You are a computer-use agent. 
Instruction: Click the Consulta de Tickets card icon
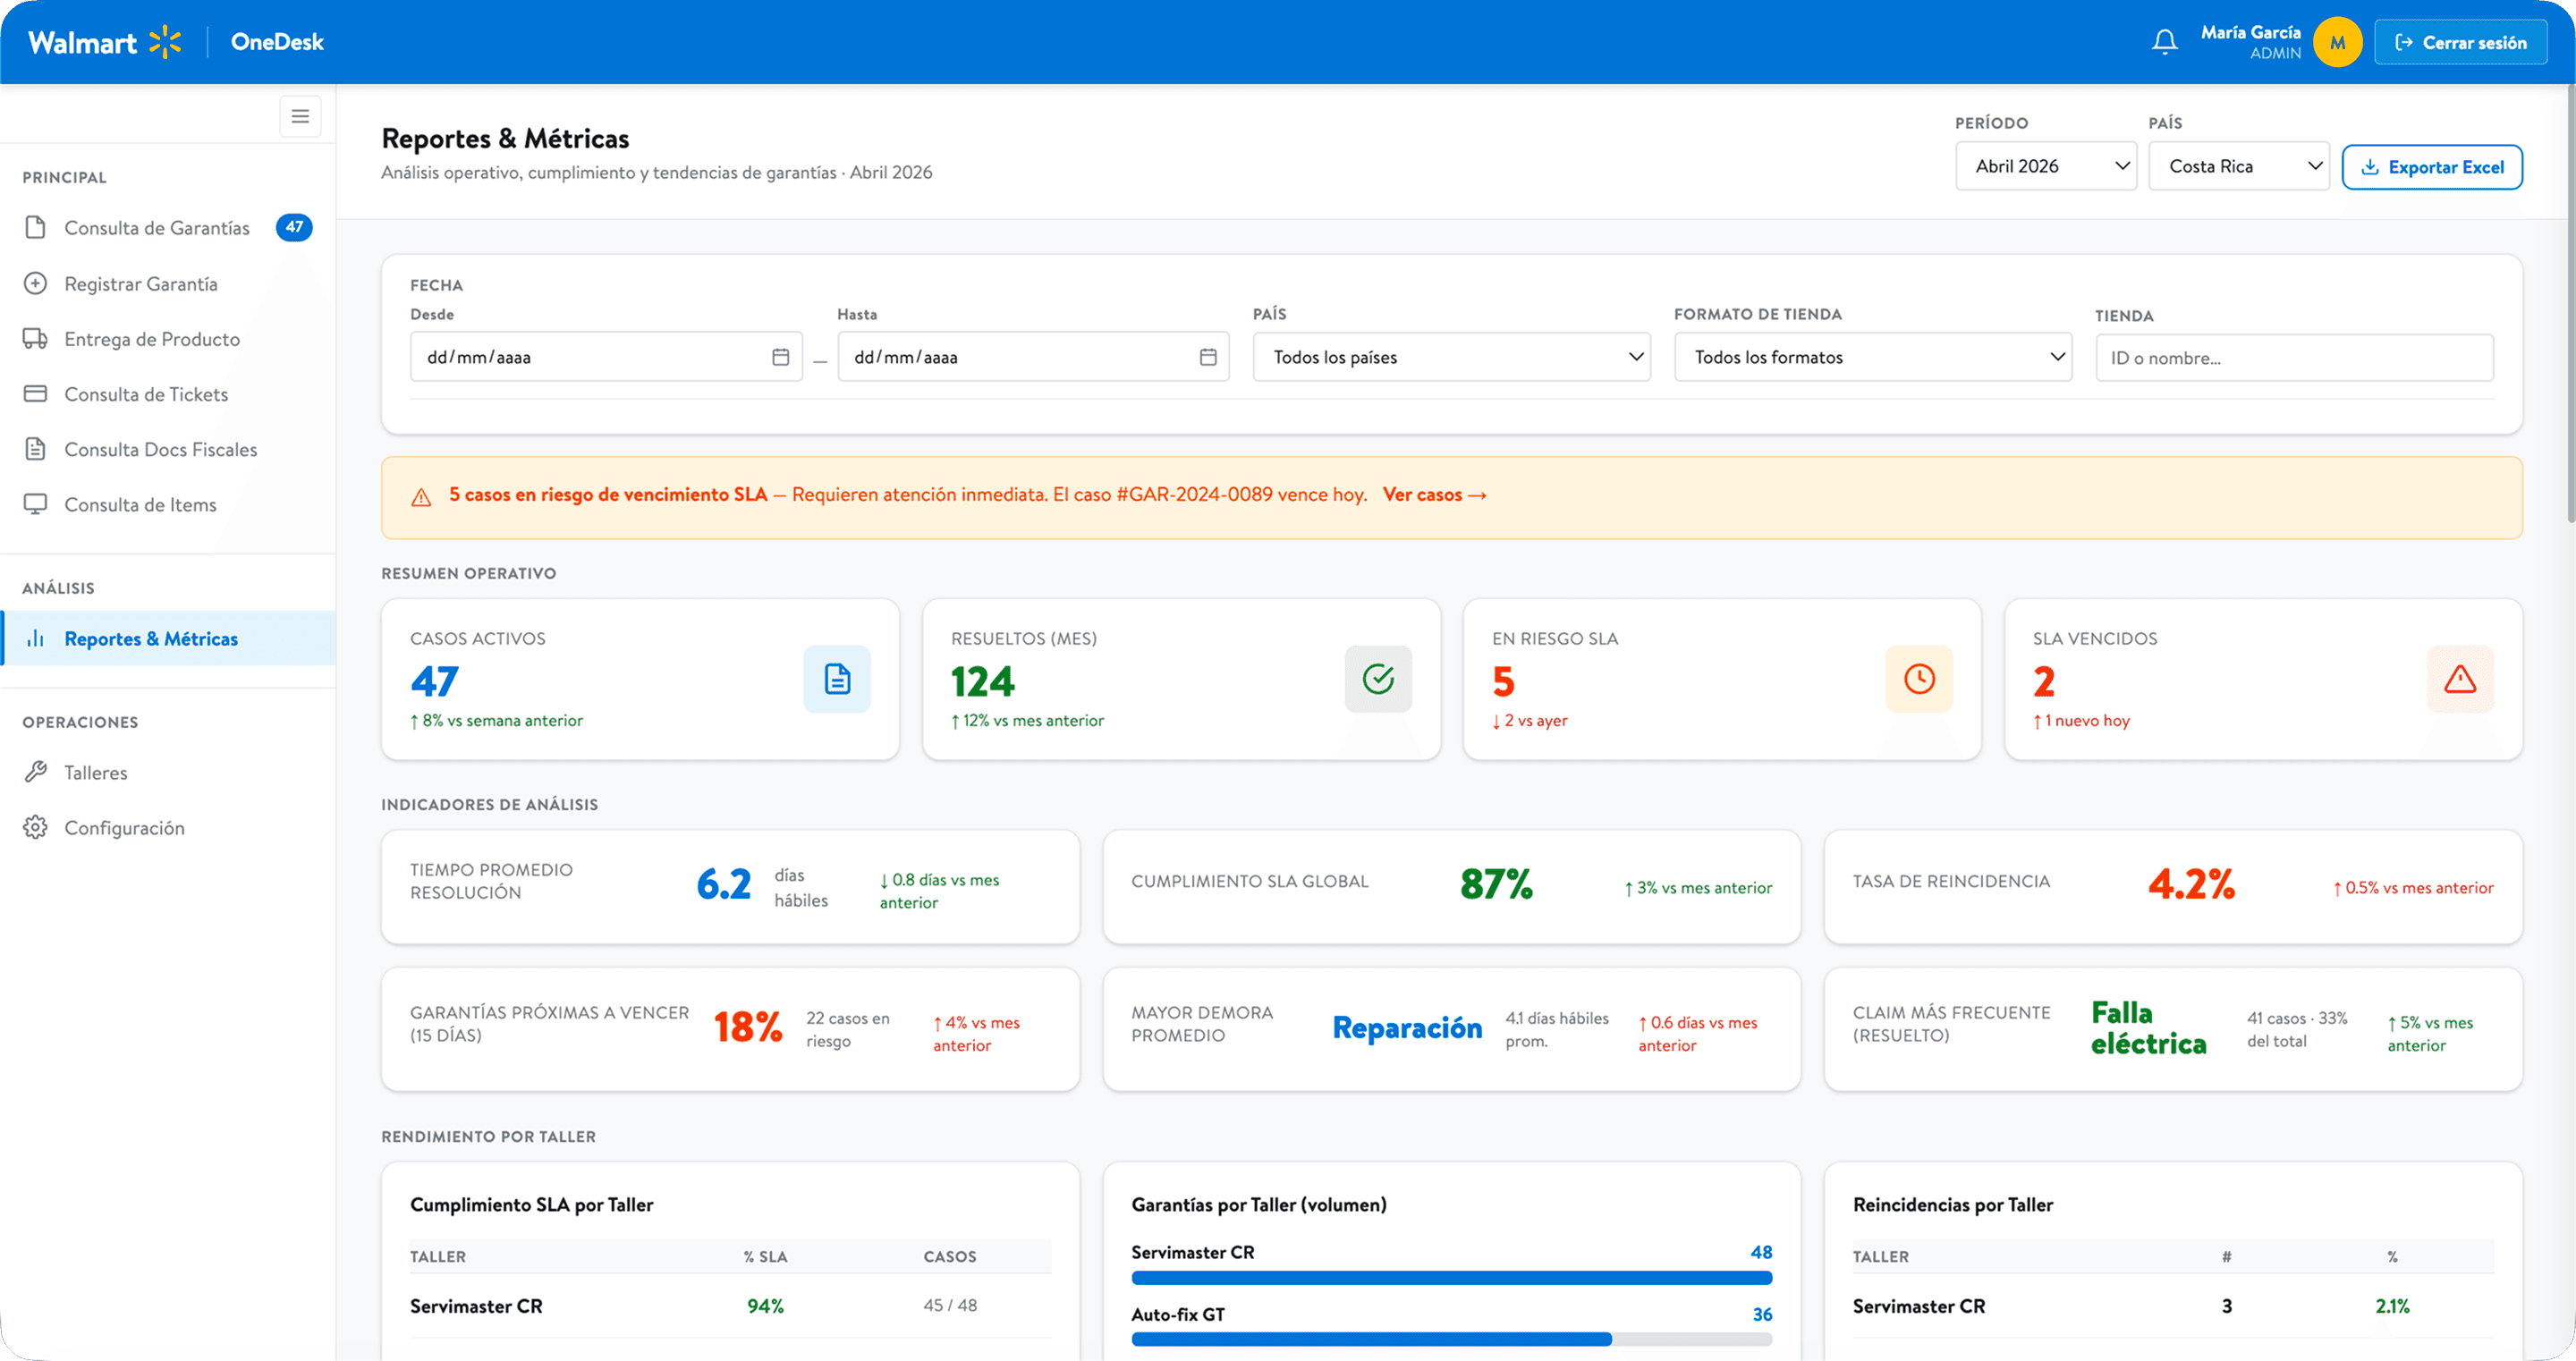(36, 394)
